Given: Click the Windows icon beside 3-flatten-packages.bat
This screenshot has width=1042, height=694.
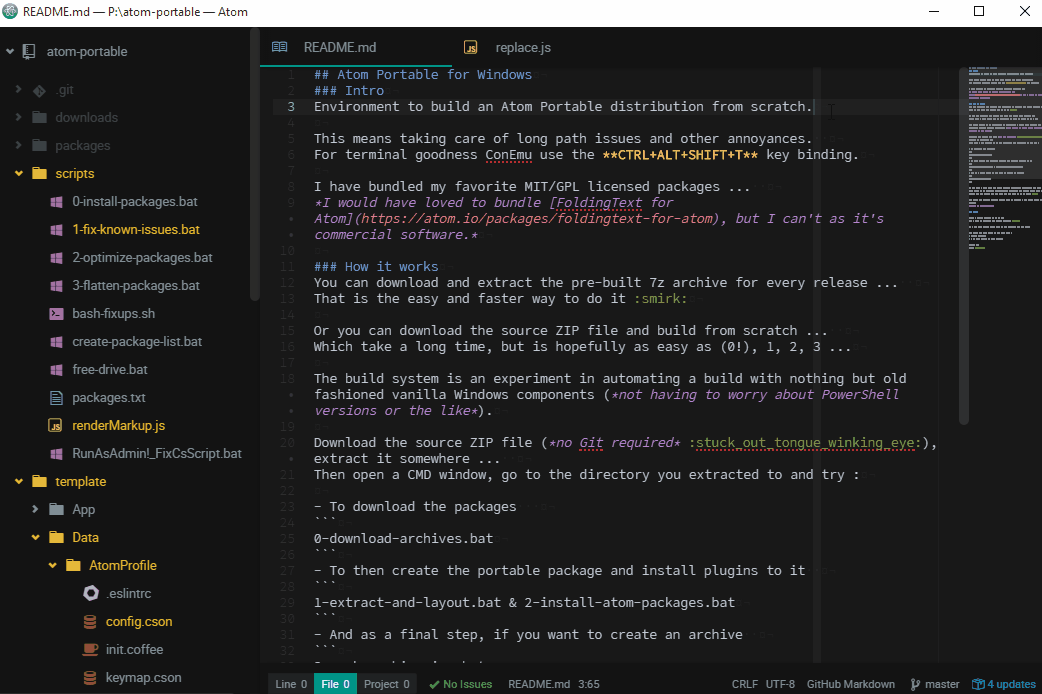Looking at the screenshot, I should pyautogui.click(x=56, y=285).
